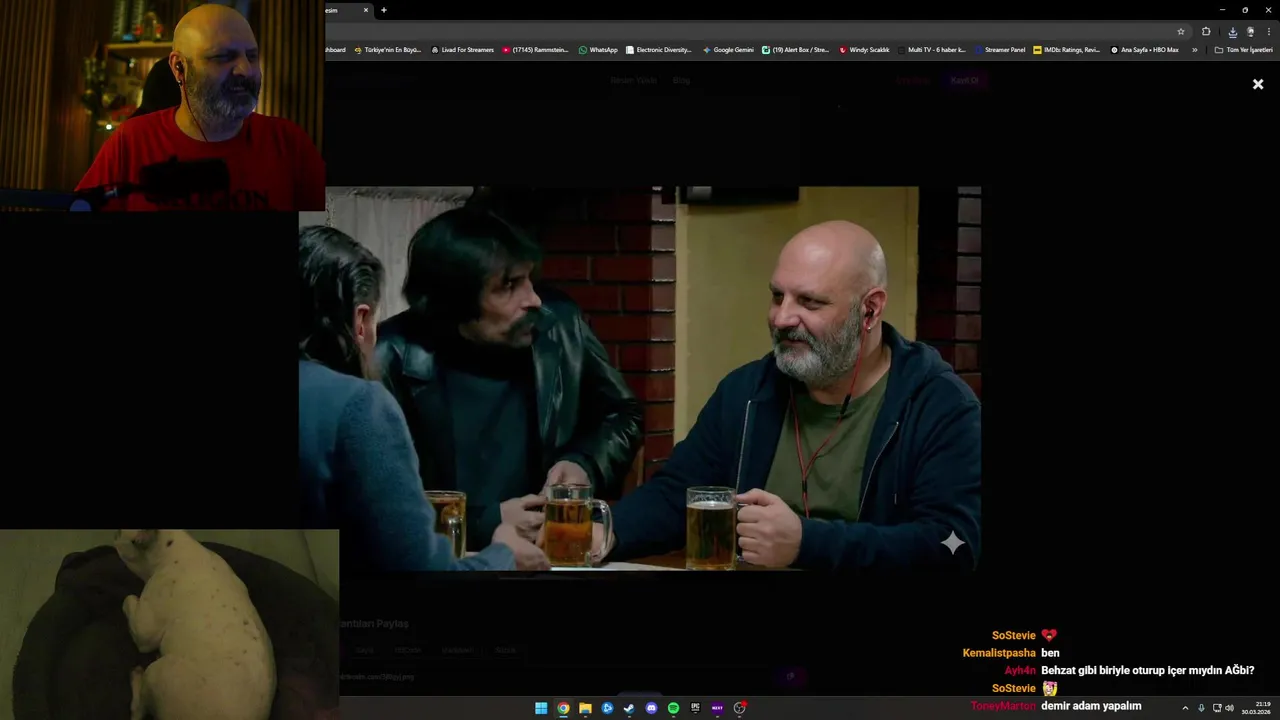Open the 'Windy: Sıcaklık' bookmark
Screen dimensions: 1280x720
click(x=864, y=49)
